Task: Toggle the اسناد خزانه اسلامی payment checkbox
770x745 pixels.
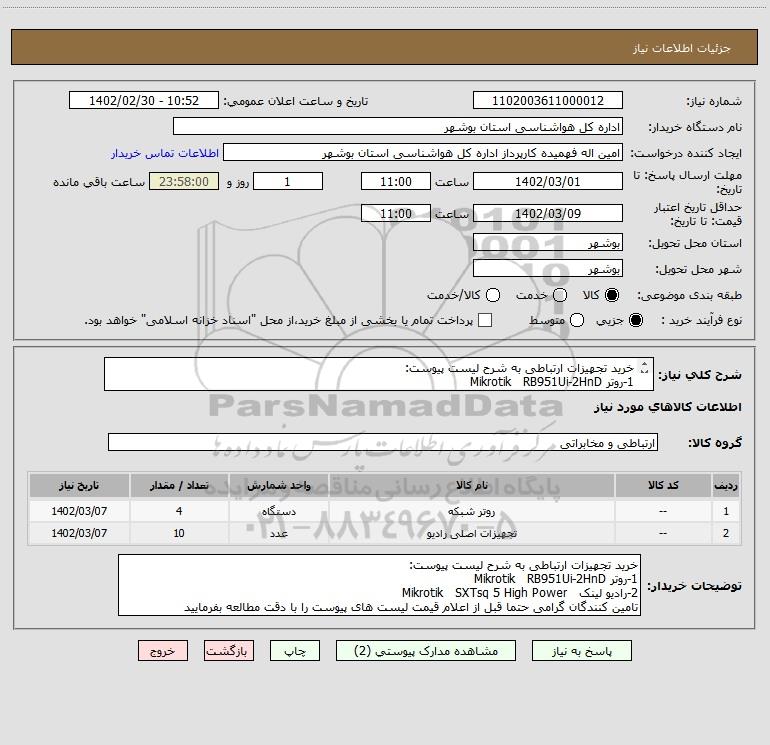Action: point(485,320)
